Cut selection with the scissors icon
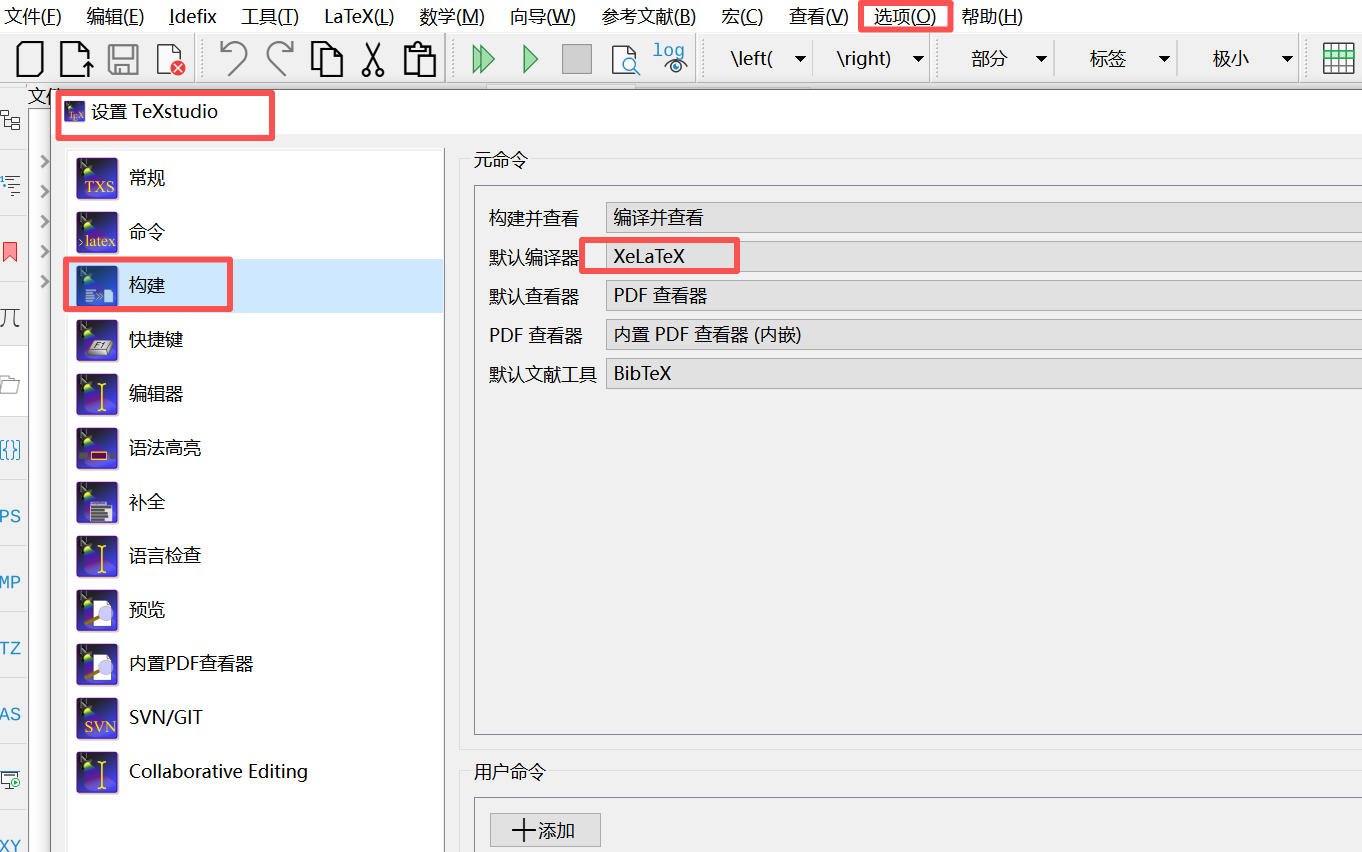 click(373, 59)
